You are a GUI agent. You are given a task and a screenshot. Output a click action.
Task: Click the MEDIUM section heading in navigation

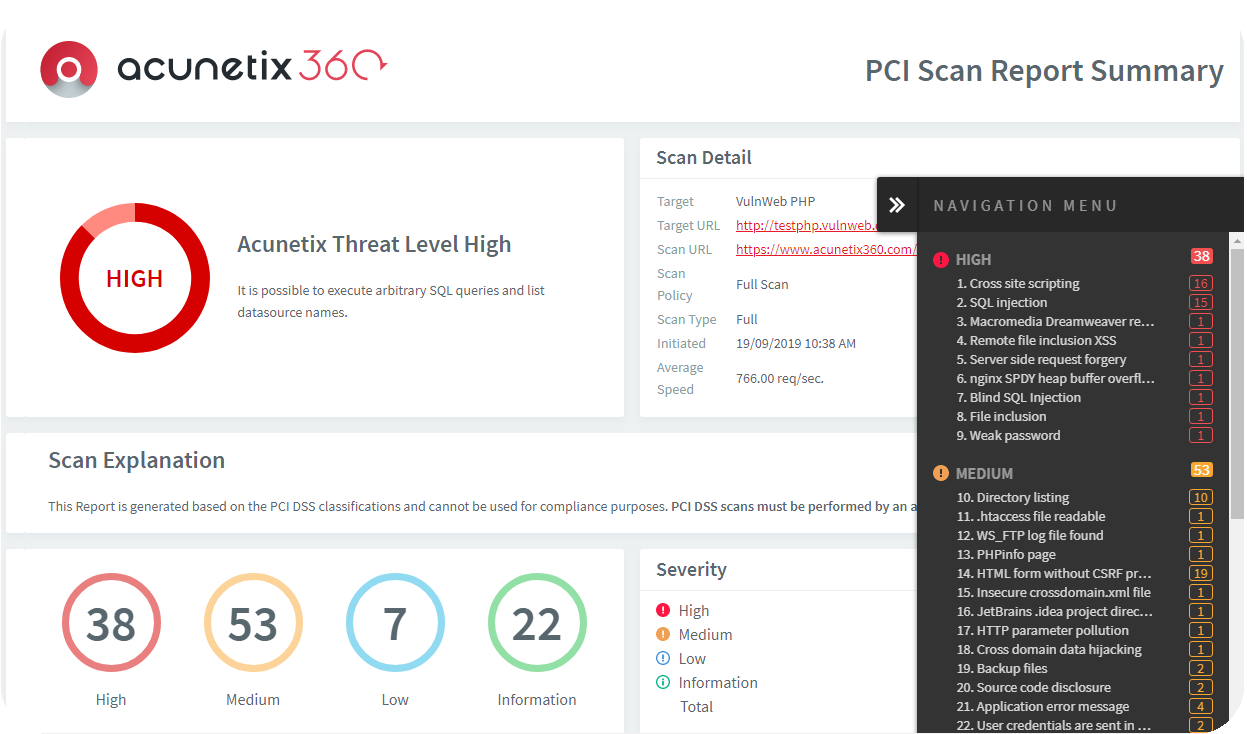[984, 473]
